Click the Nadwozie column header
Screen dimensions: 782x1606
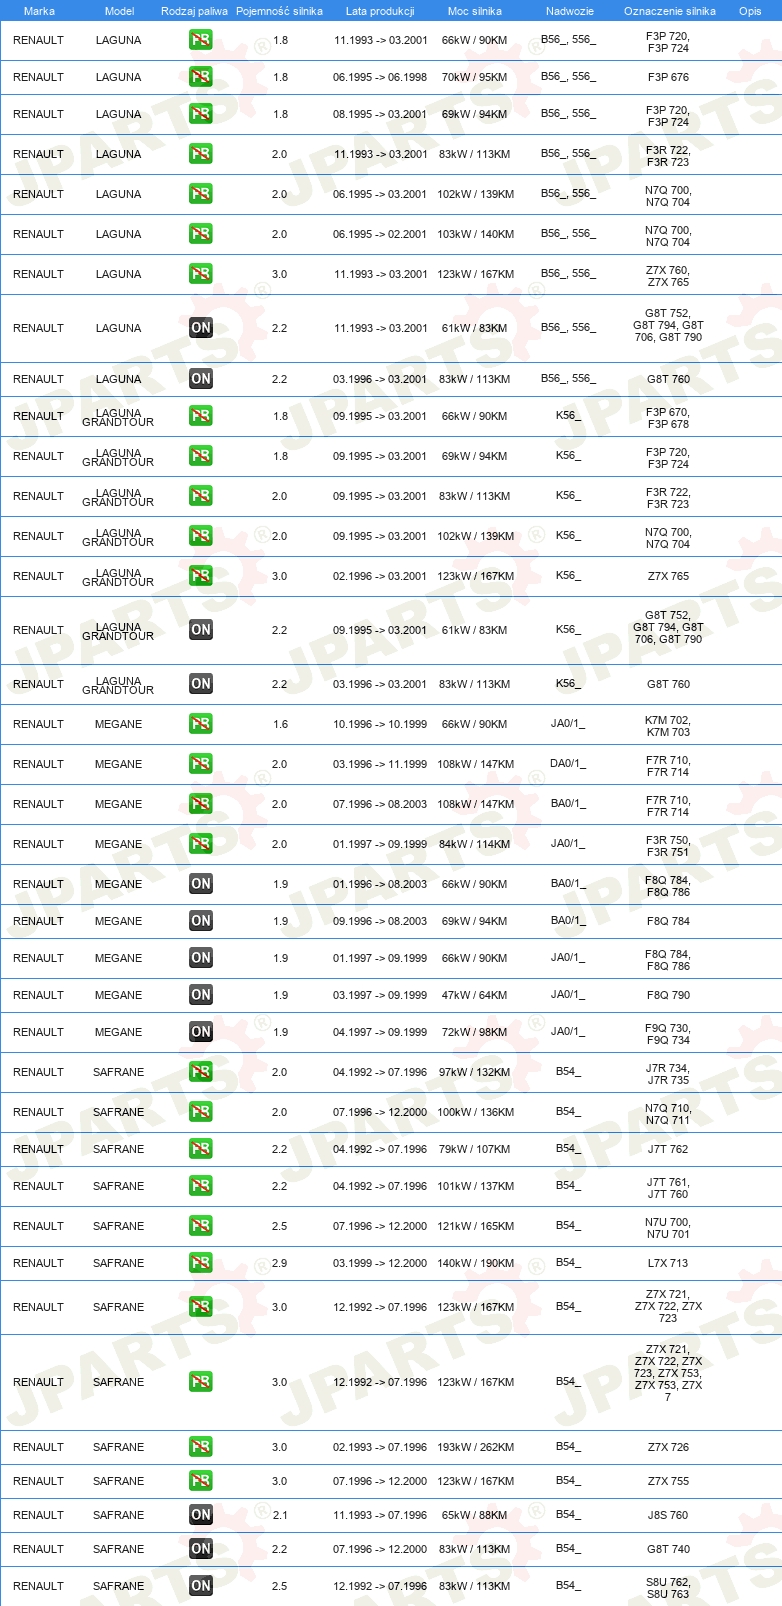[x=570, y=11]
